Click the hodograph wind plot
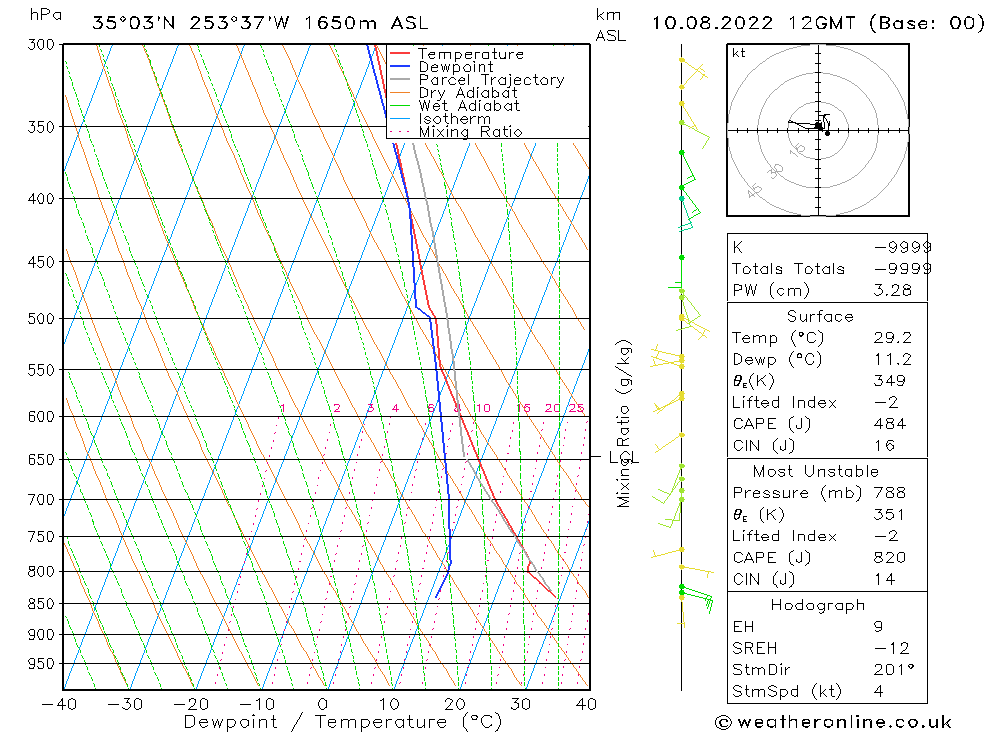Screen dimensions: 1000x733 tap(818, 130)
